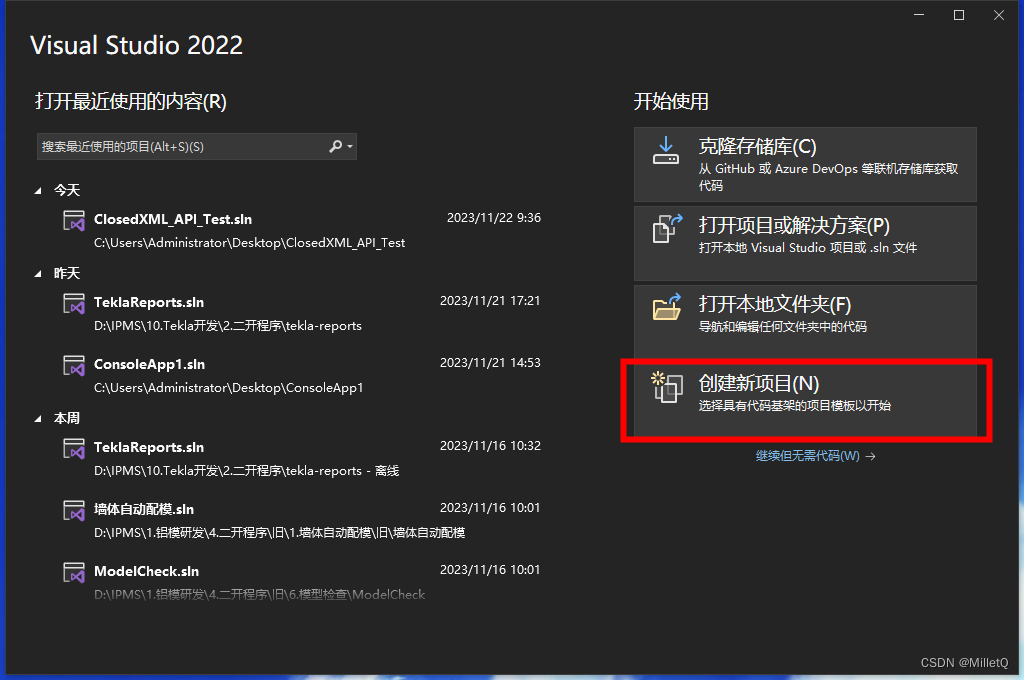Click the open local folder icon

point(667,307)
